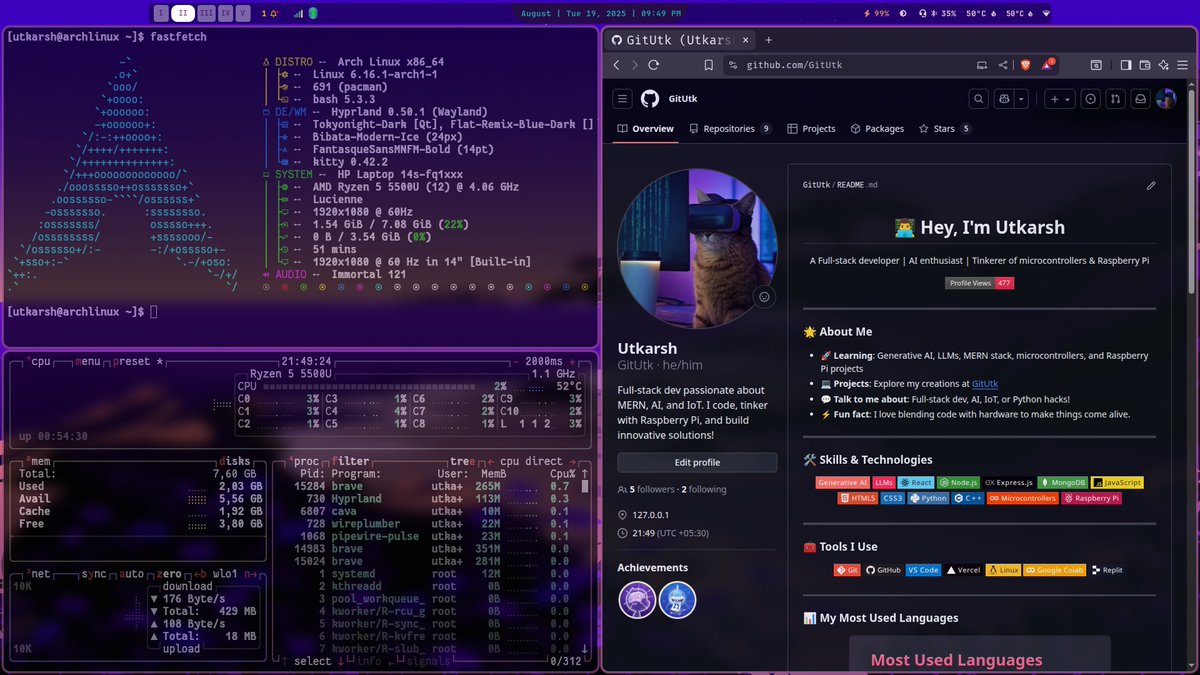The image size is (1200, 675).
Task: Edit the README with pencil icon
Action: click(x=1151, y=185)
